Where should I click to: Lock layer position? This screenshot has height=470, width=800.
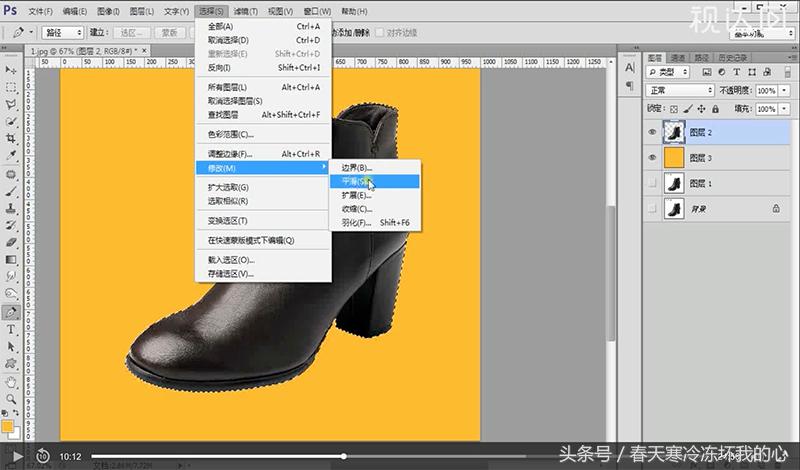[x=702, y=109]
